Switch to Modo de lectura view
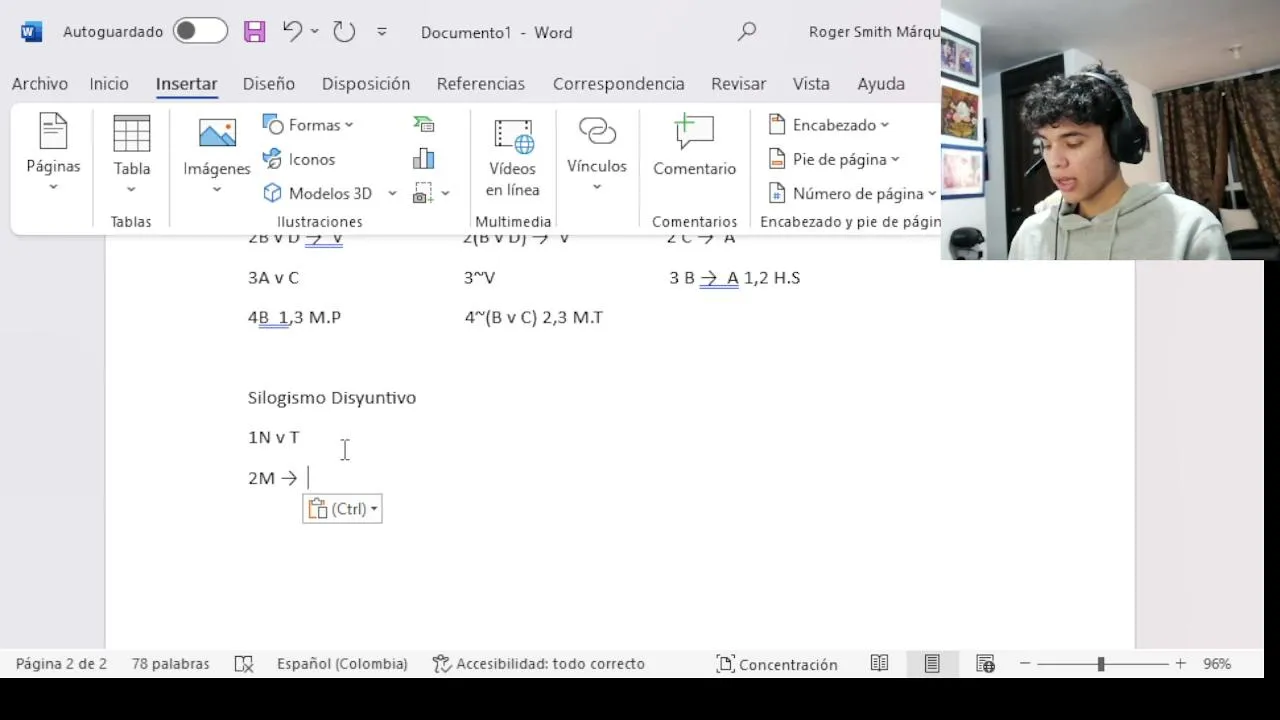Image resolution: width=1280 pixels, height=720 pixels. click(x=879, y=664)
